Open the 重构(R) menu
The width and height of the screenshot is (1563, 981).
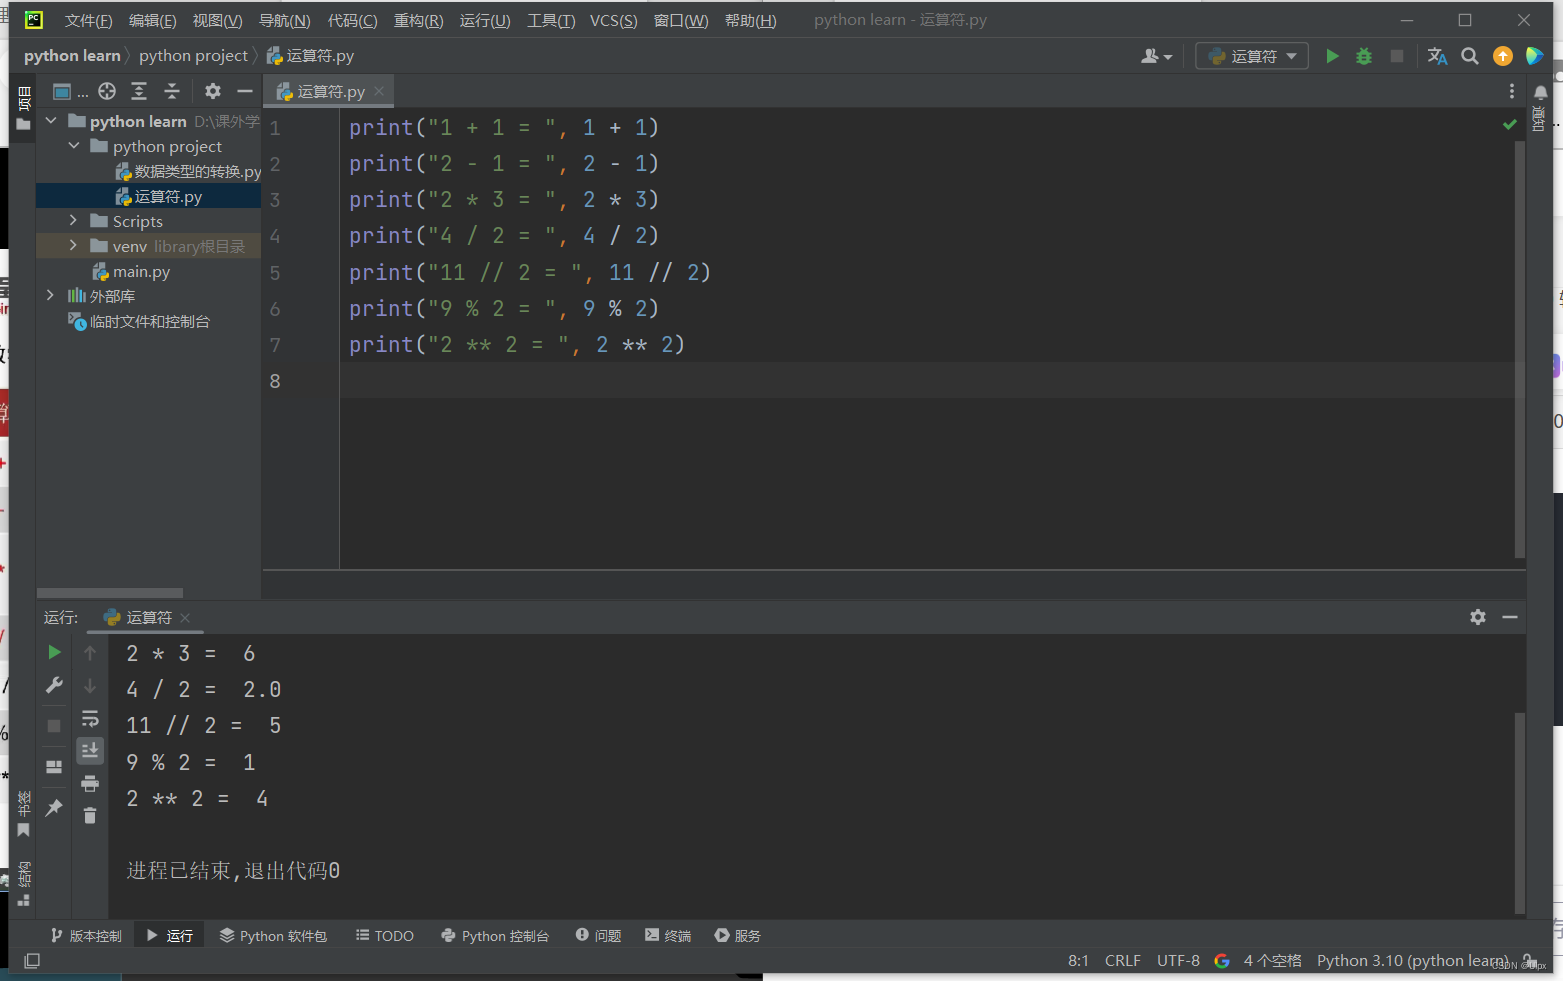(x=418, y=20)
